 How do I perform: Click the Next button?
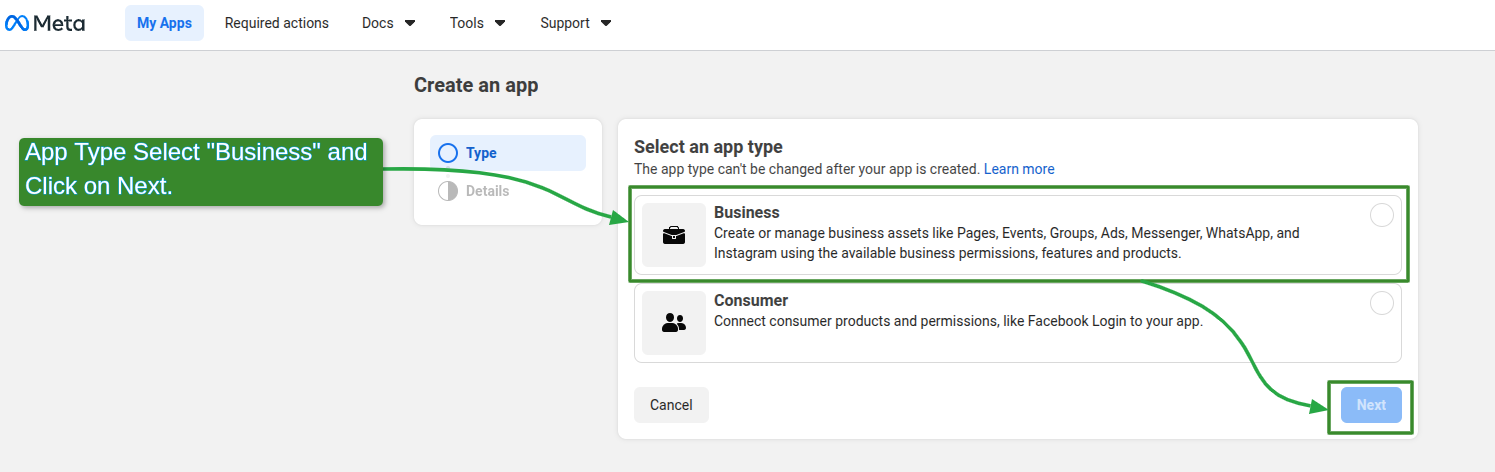(1371, 405)
